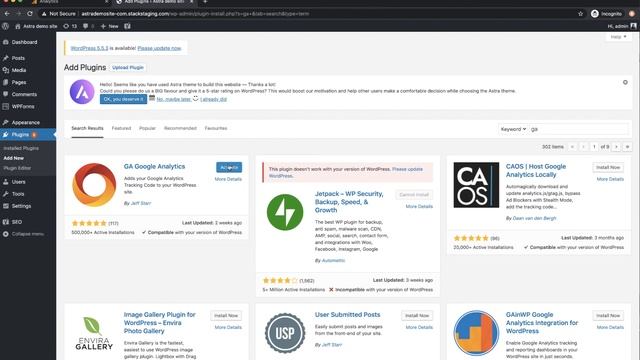The image size is (640, 360).
Task: Open More Details for GA Google Analytics
Action: tap(228, 179)
